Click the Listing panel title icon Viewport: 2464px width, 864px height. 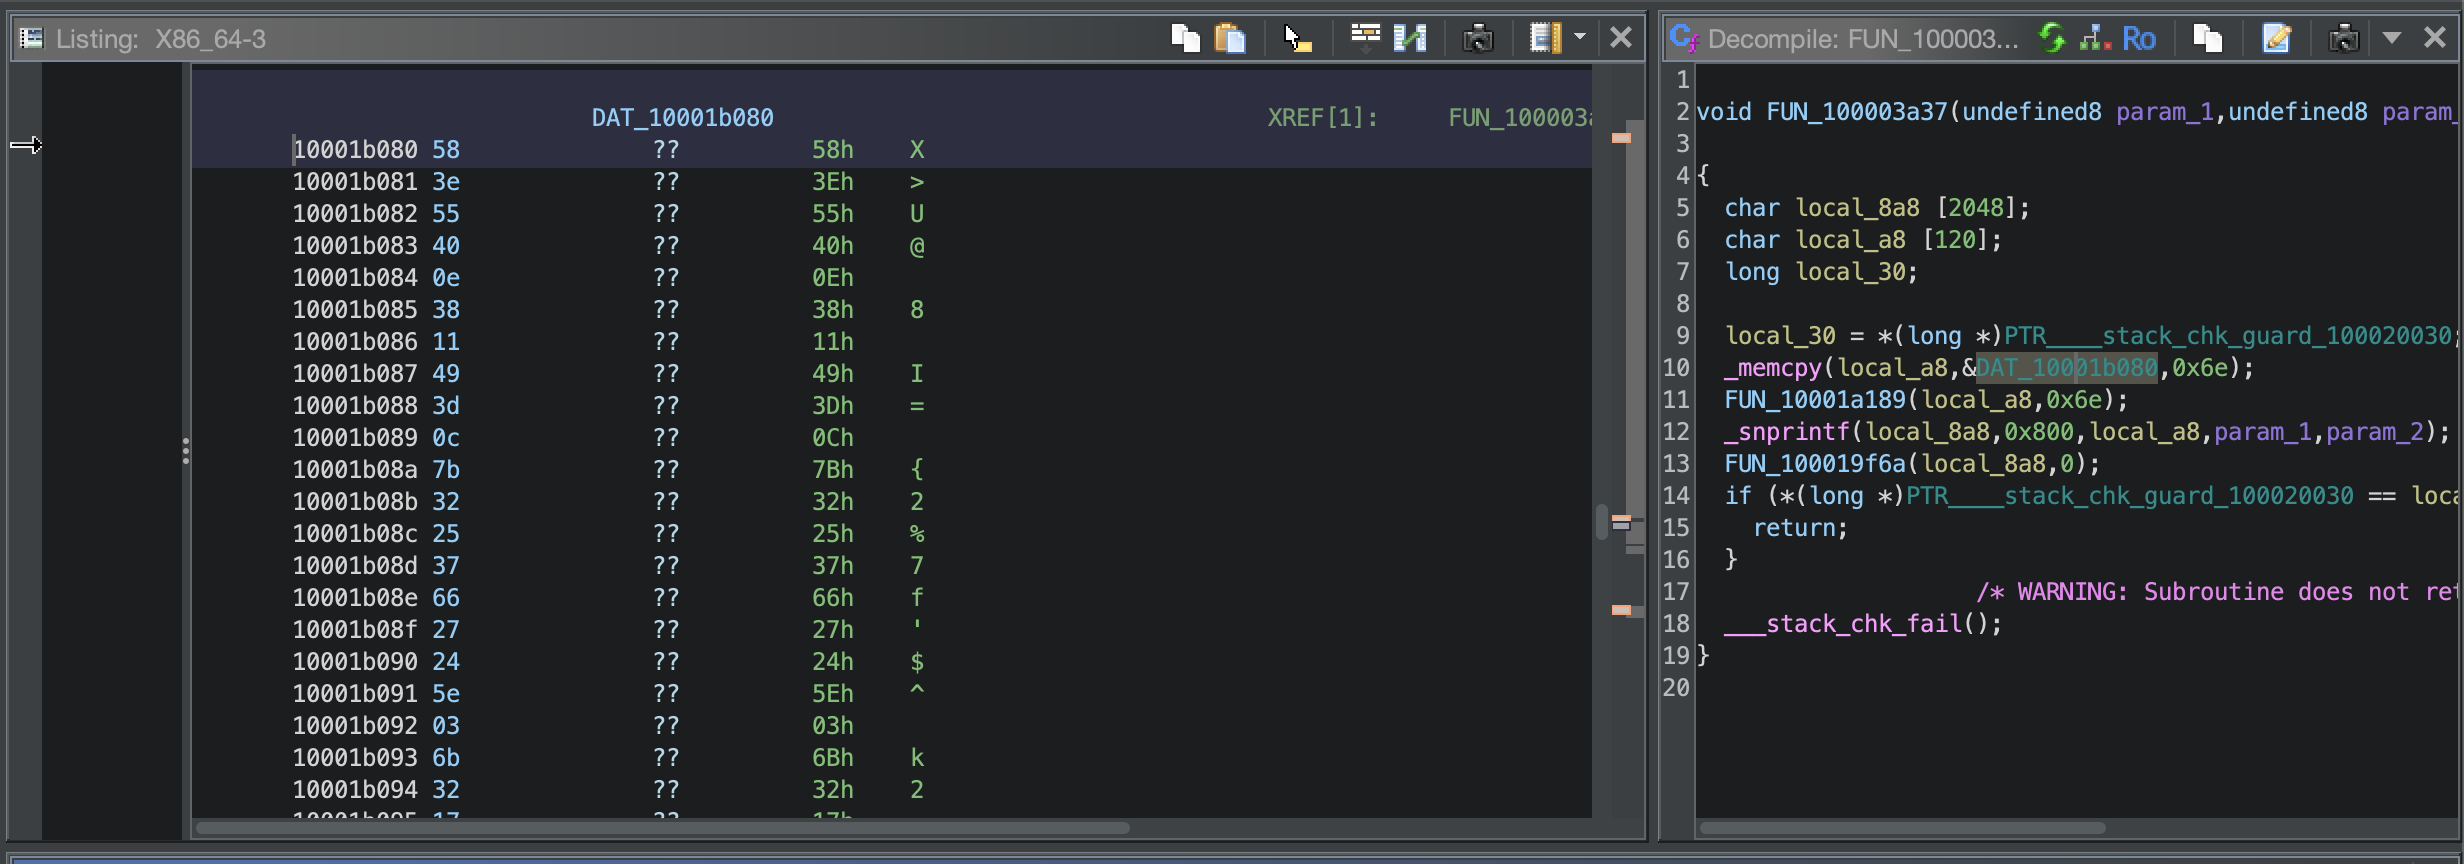(32, 38)
